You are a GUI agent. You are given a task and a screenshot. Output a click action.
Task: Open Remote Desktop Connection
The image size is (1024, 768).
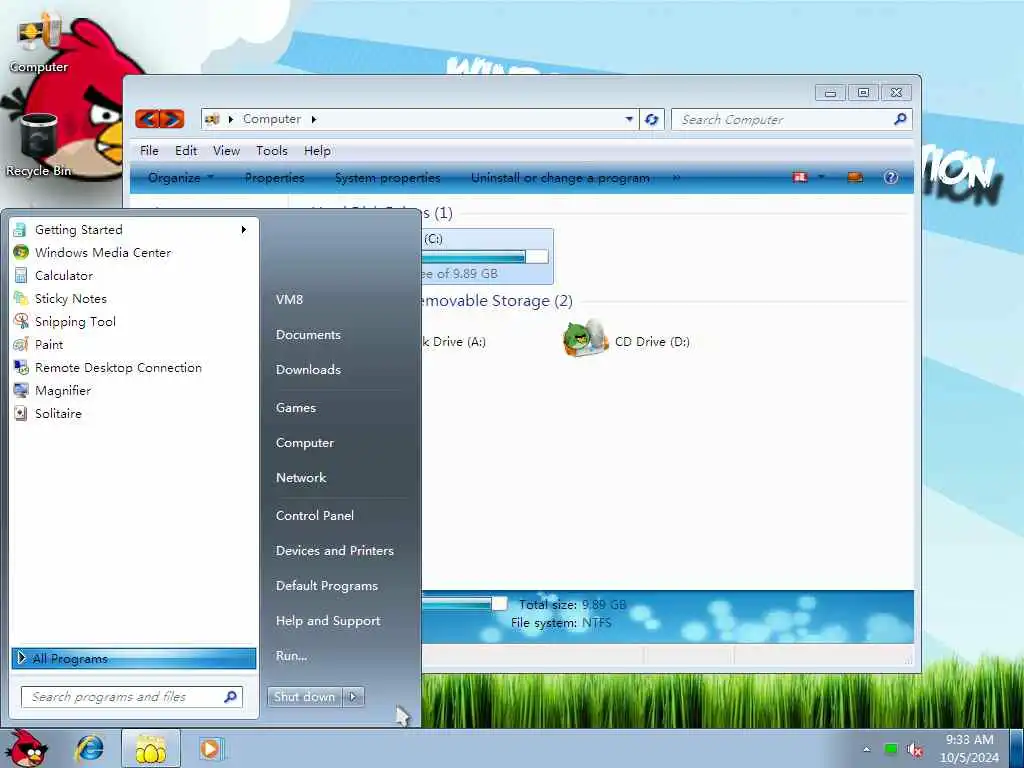[133, 368]
